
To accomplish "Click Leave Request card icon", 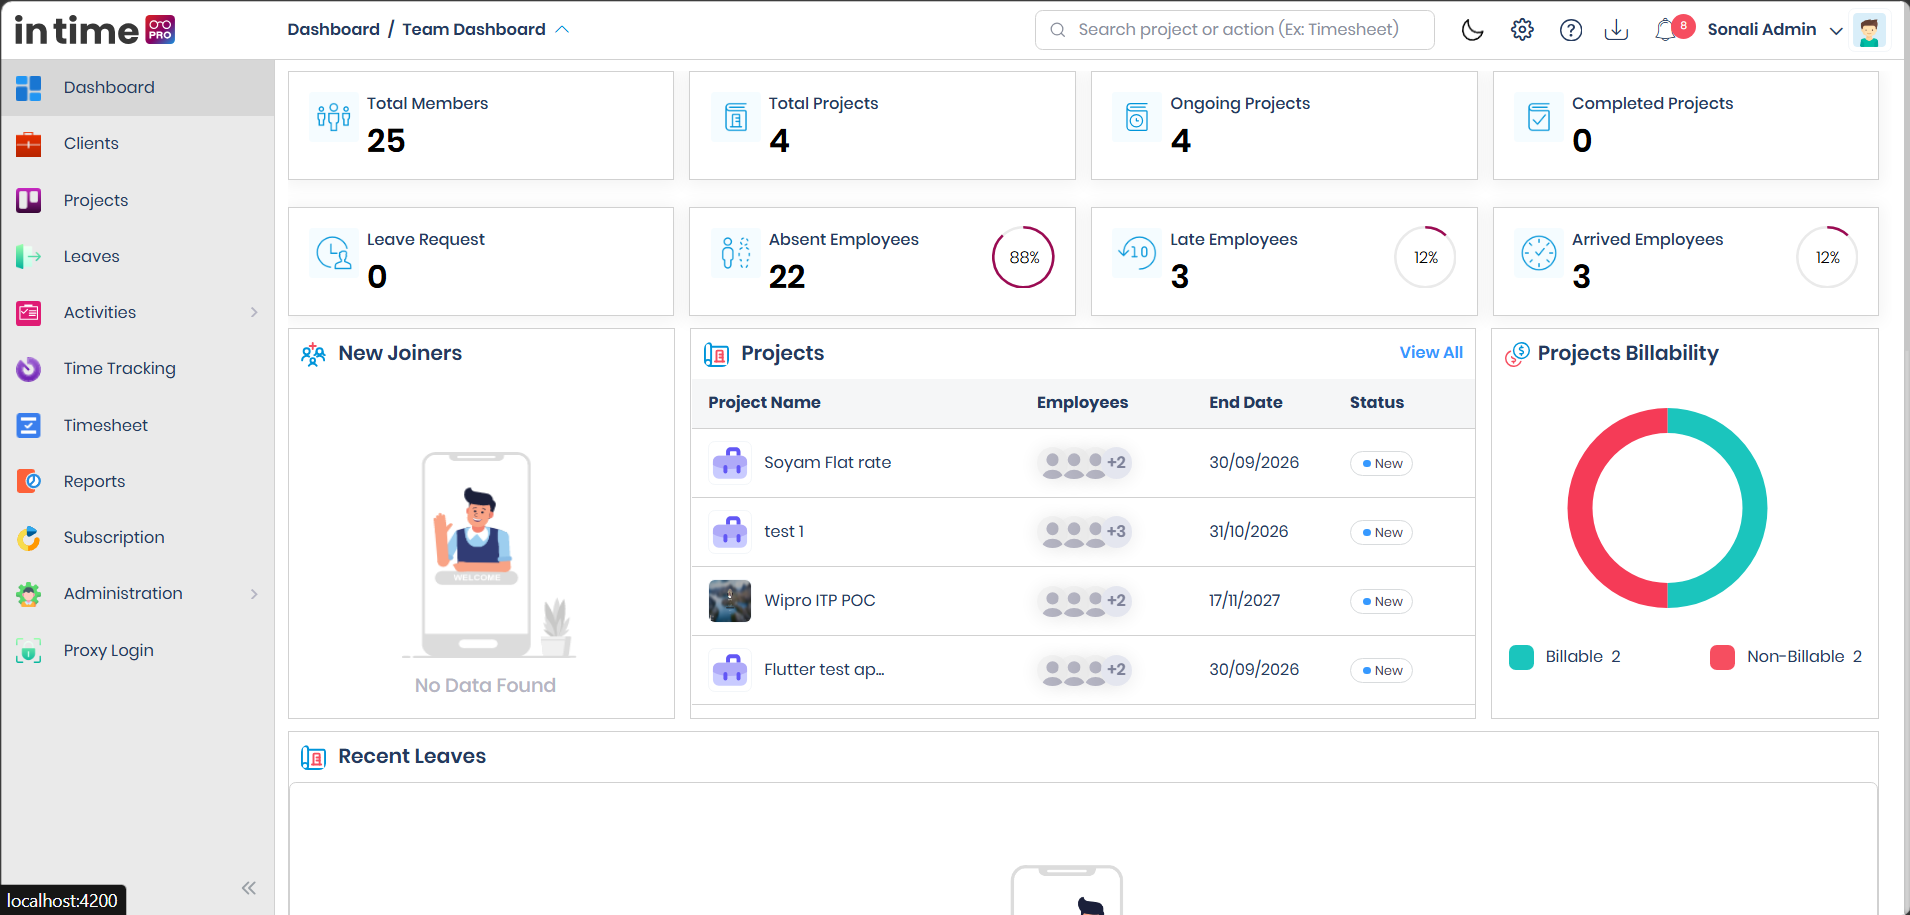I will (333, 253).
